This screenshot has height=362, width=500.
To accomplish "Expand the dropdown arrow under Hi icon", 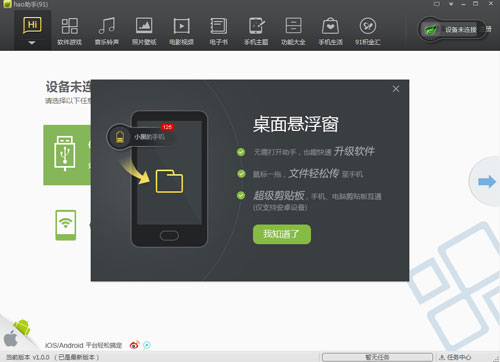I will click(x=32, y=43).
